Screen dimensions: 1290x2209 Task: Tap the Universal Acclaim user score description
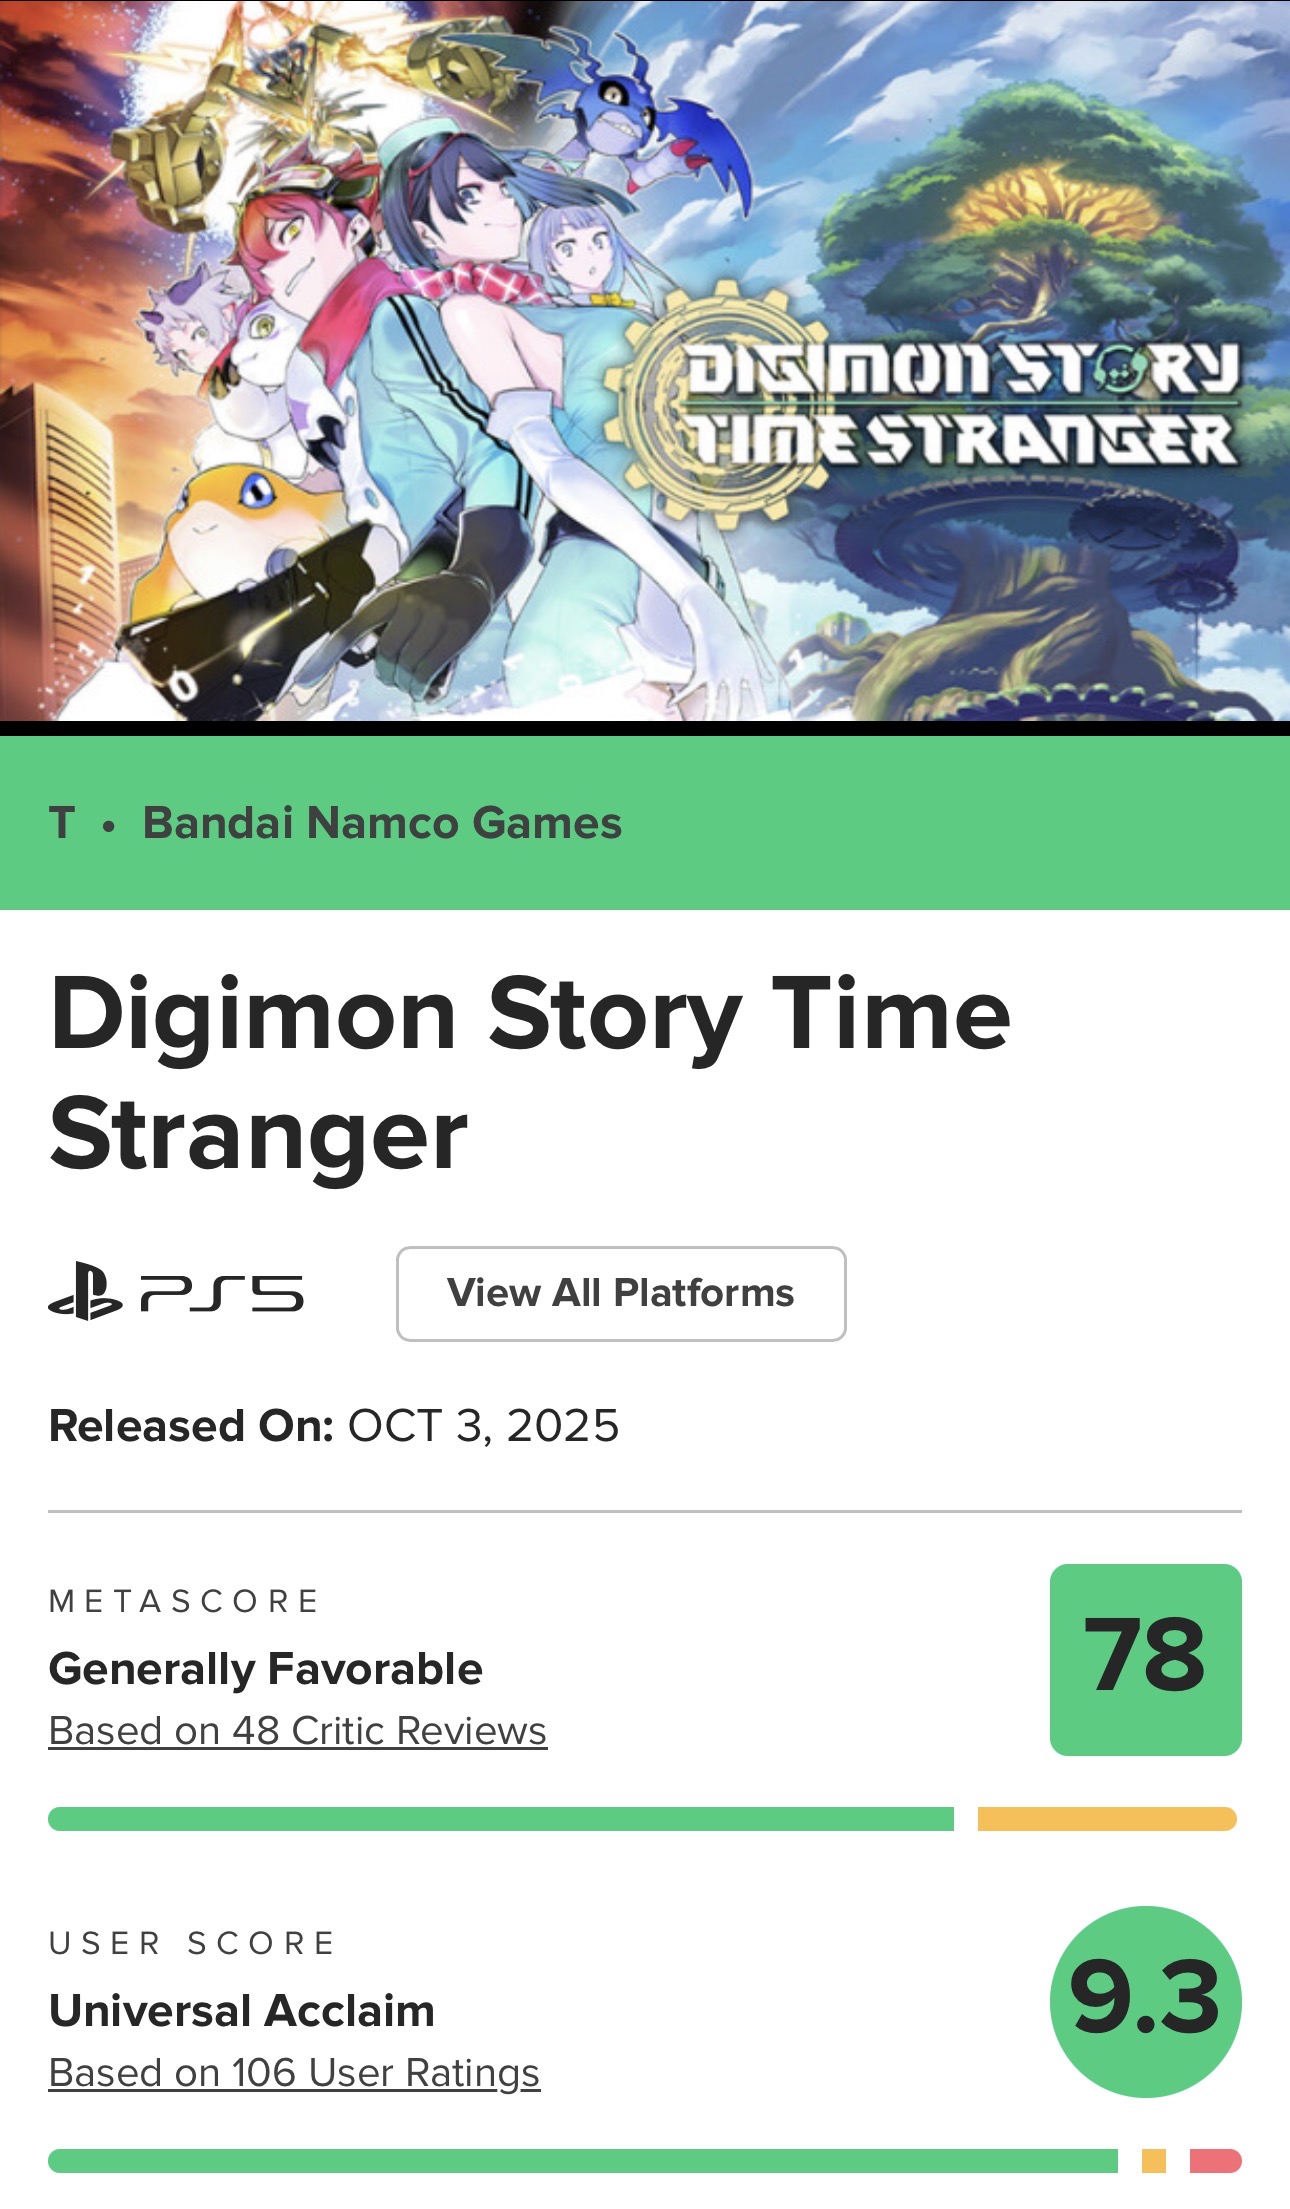coord(242,2011)
